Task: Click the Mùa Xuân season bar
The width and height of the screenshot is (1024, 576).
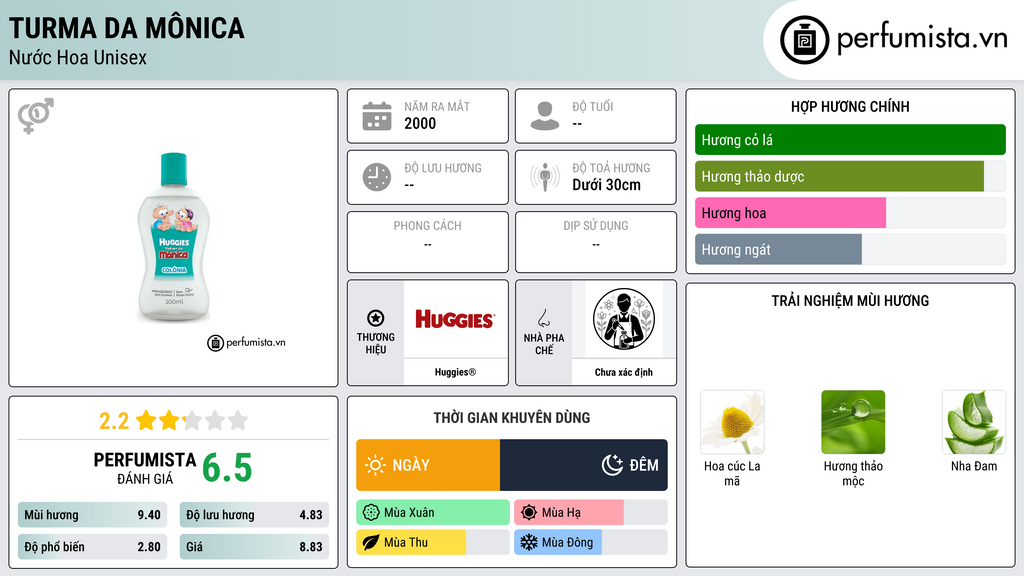Action: [433, 513]
